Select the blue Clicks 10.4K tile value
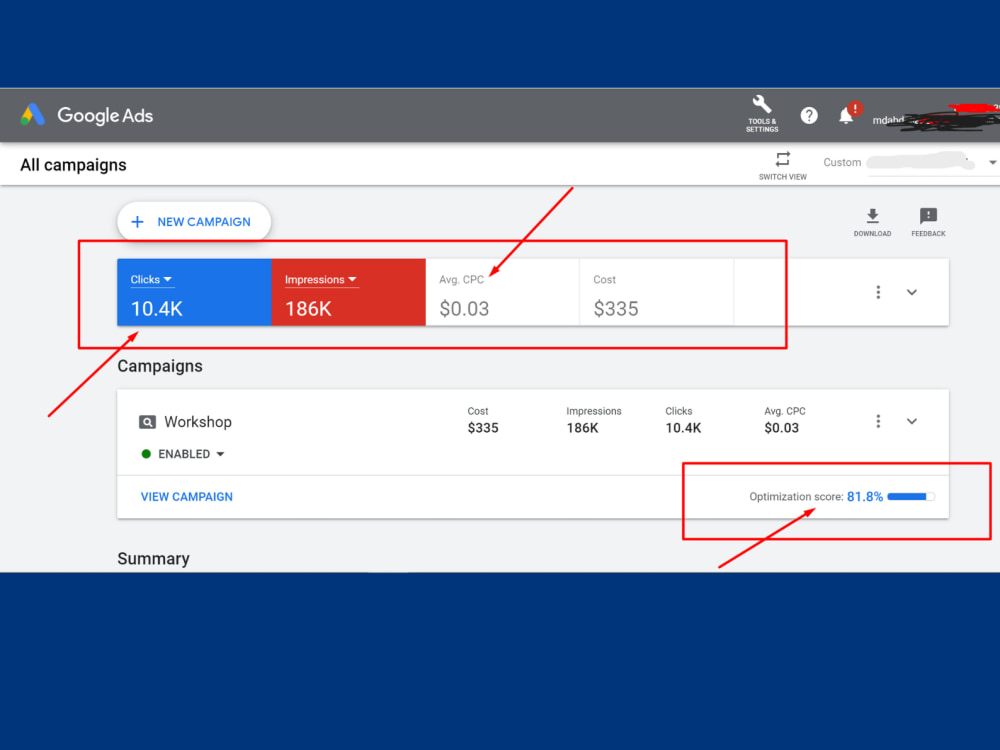Screen dimensions: 1000x750 click(157, 309)
